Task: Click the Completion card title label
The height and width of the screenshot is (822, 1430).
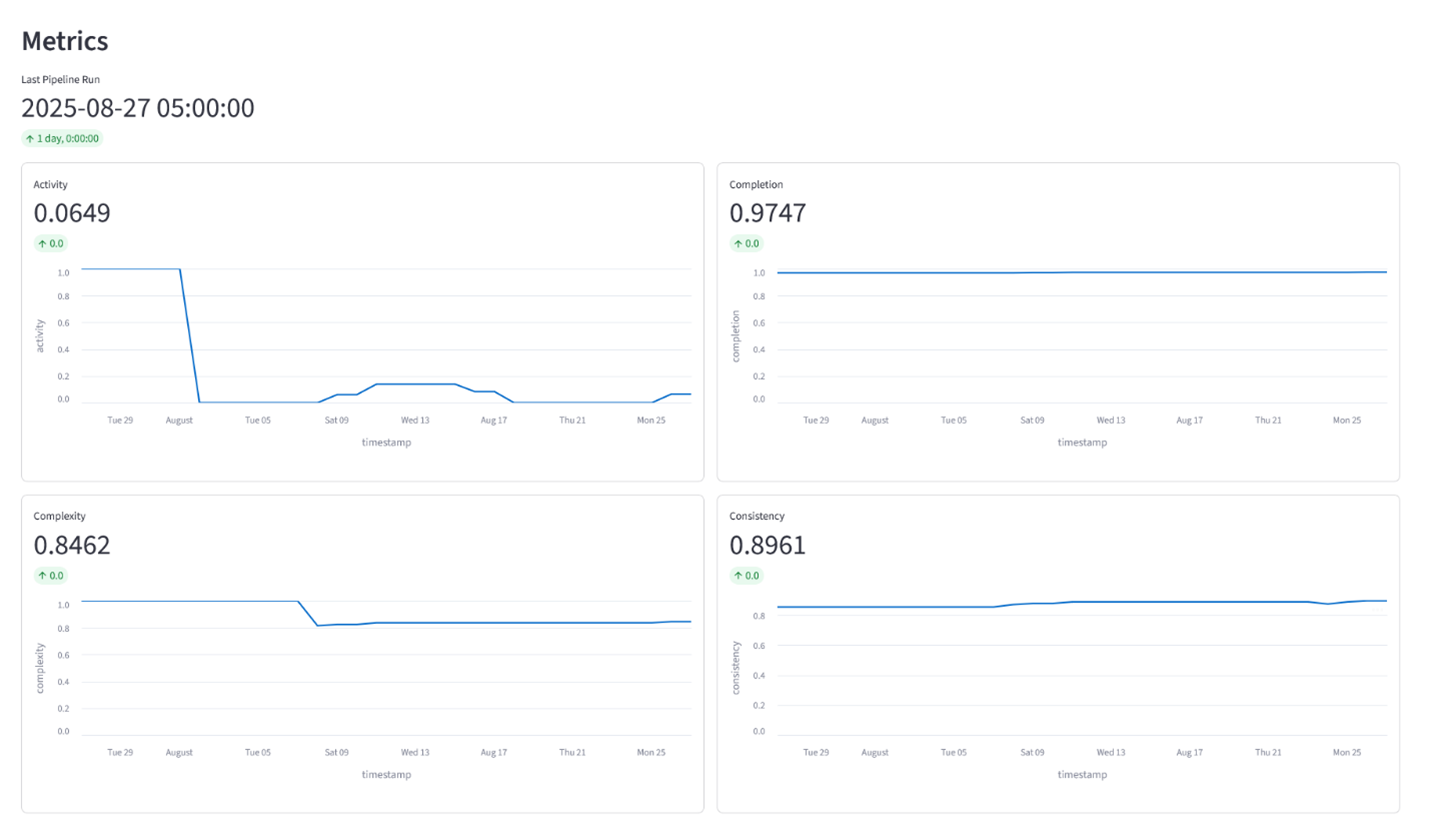Action: pos(756,184)
